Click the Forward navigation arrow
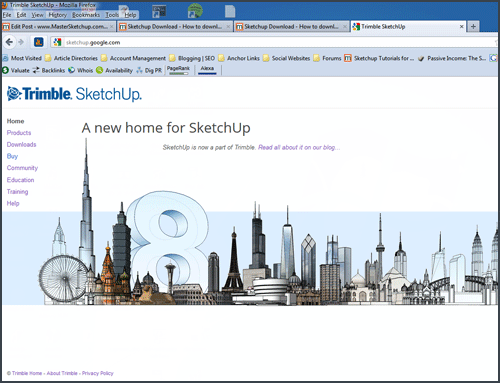Viewport: 500px width, 383px height. [x=21, y=42]
